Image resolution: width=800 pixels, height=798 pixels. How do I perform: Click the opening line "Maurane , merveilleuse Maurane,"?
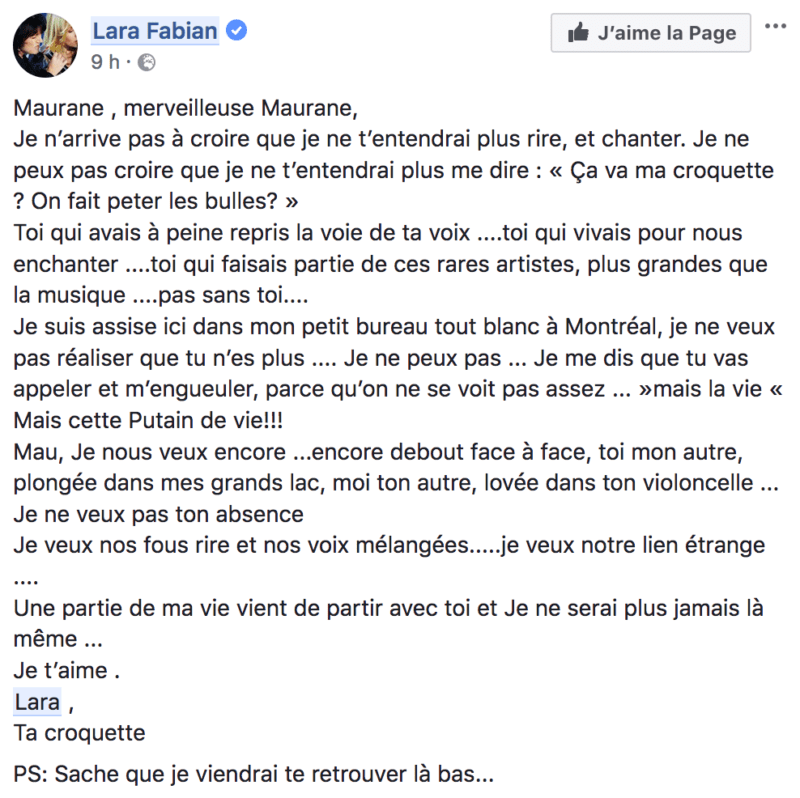click(x=185, y=108)
